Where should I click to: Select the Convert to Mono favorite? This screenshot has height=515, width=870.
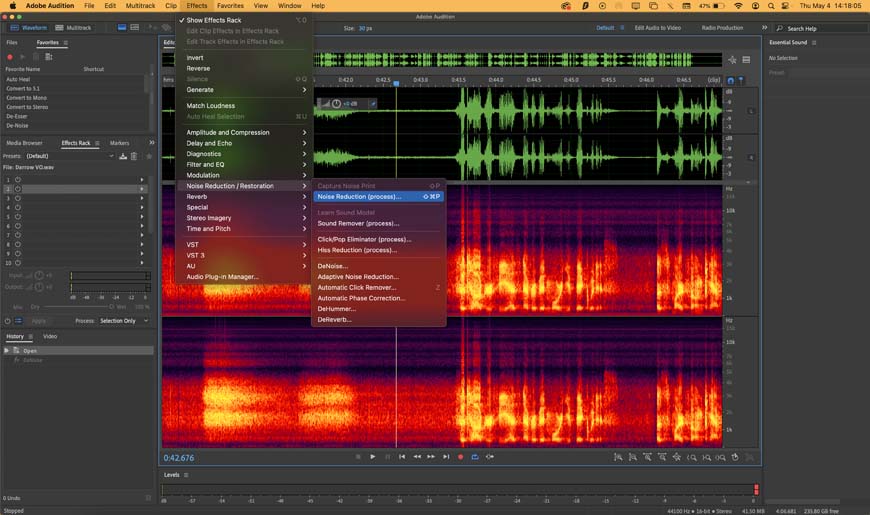click(x=28, y=98)
